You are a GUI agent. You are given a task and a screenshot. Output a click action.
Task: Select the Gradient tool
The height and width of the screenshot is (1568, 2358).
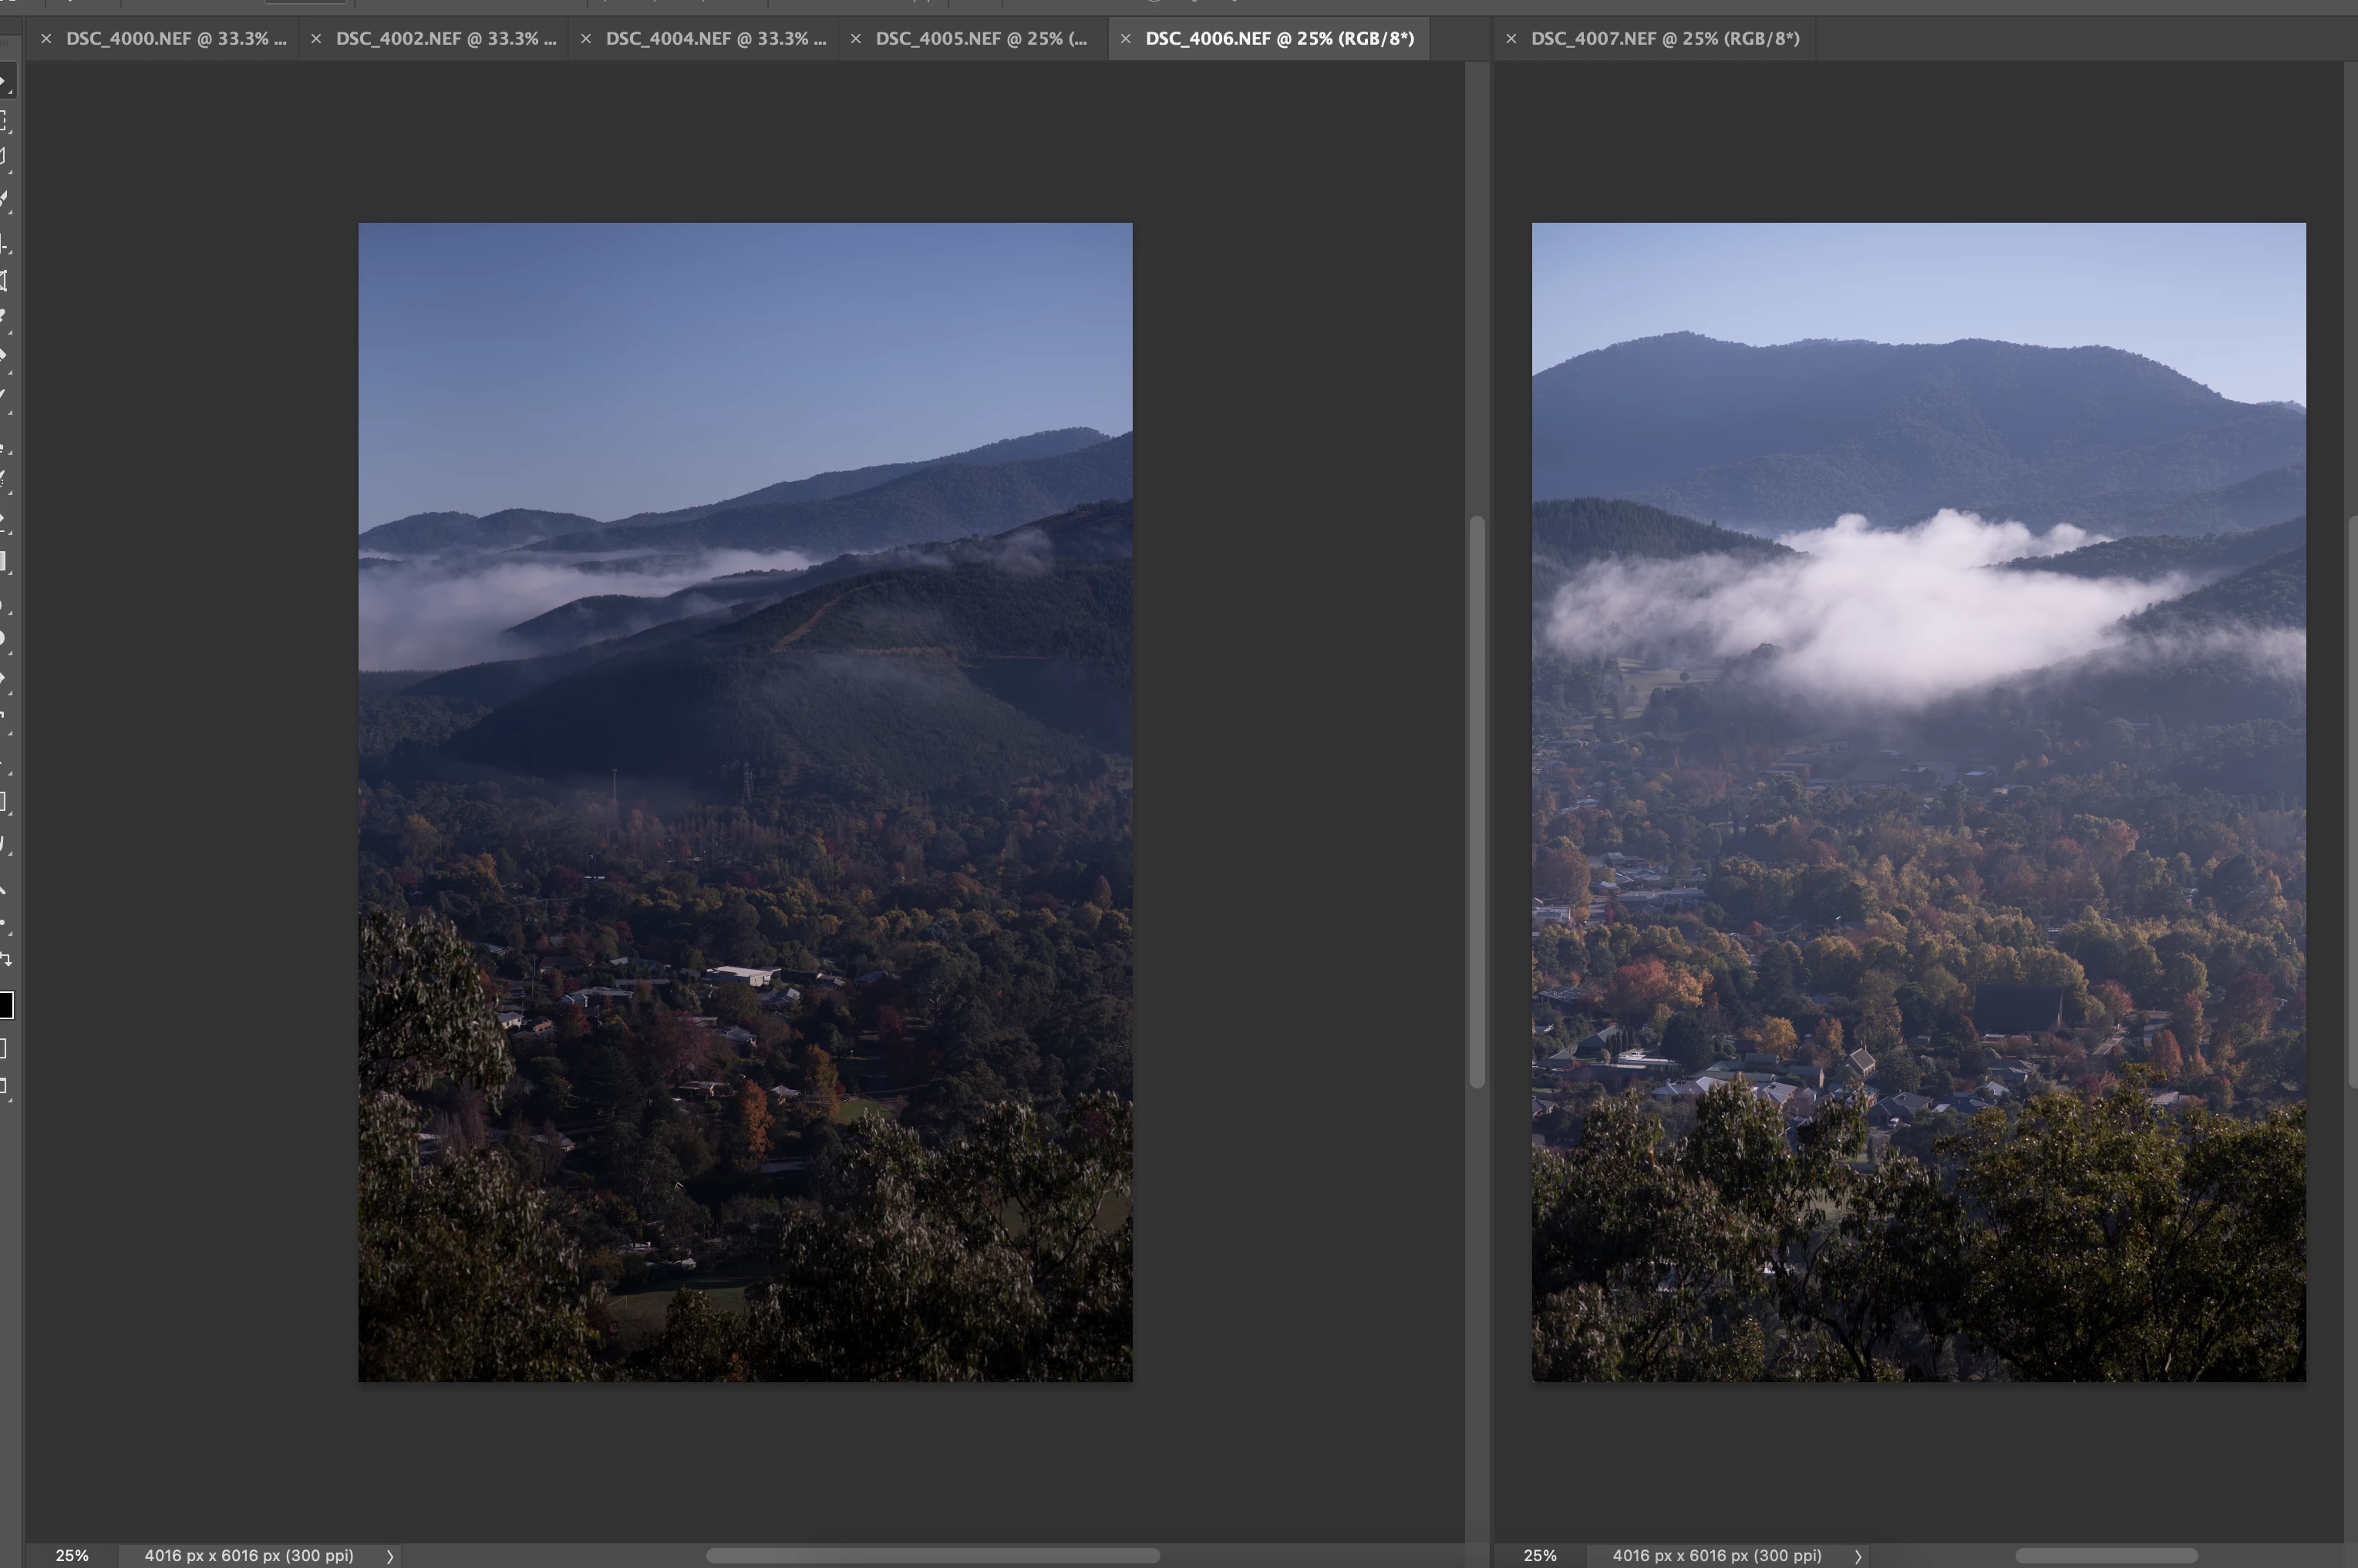tap(4, 562)
